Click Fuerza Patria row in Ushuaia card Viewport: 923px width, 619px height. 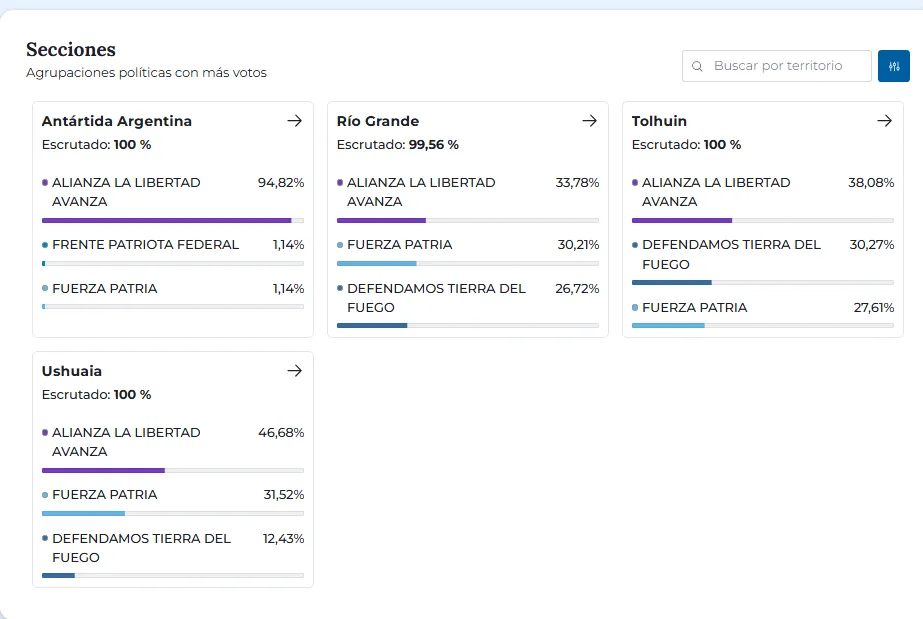pos(104,495)
